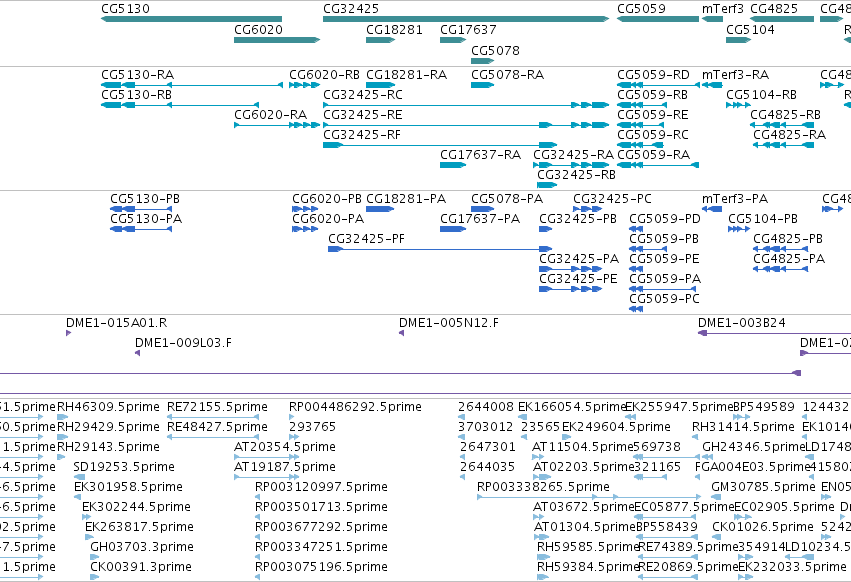851x582 pixels.
Task: Click the mTerf3 gene label
Action: (723, 9)
